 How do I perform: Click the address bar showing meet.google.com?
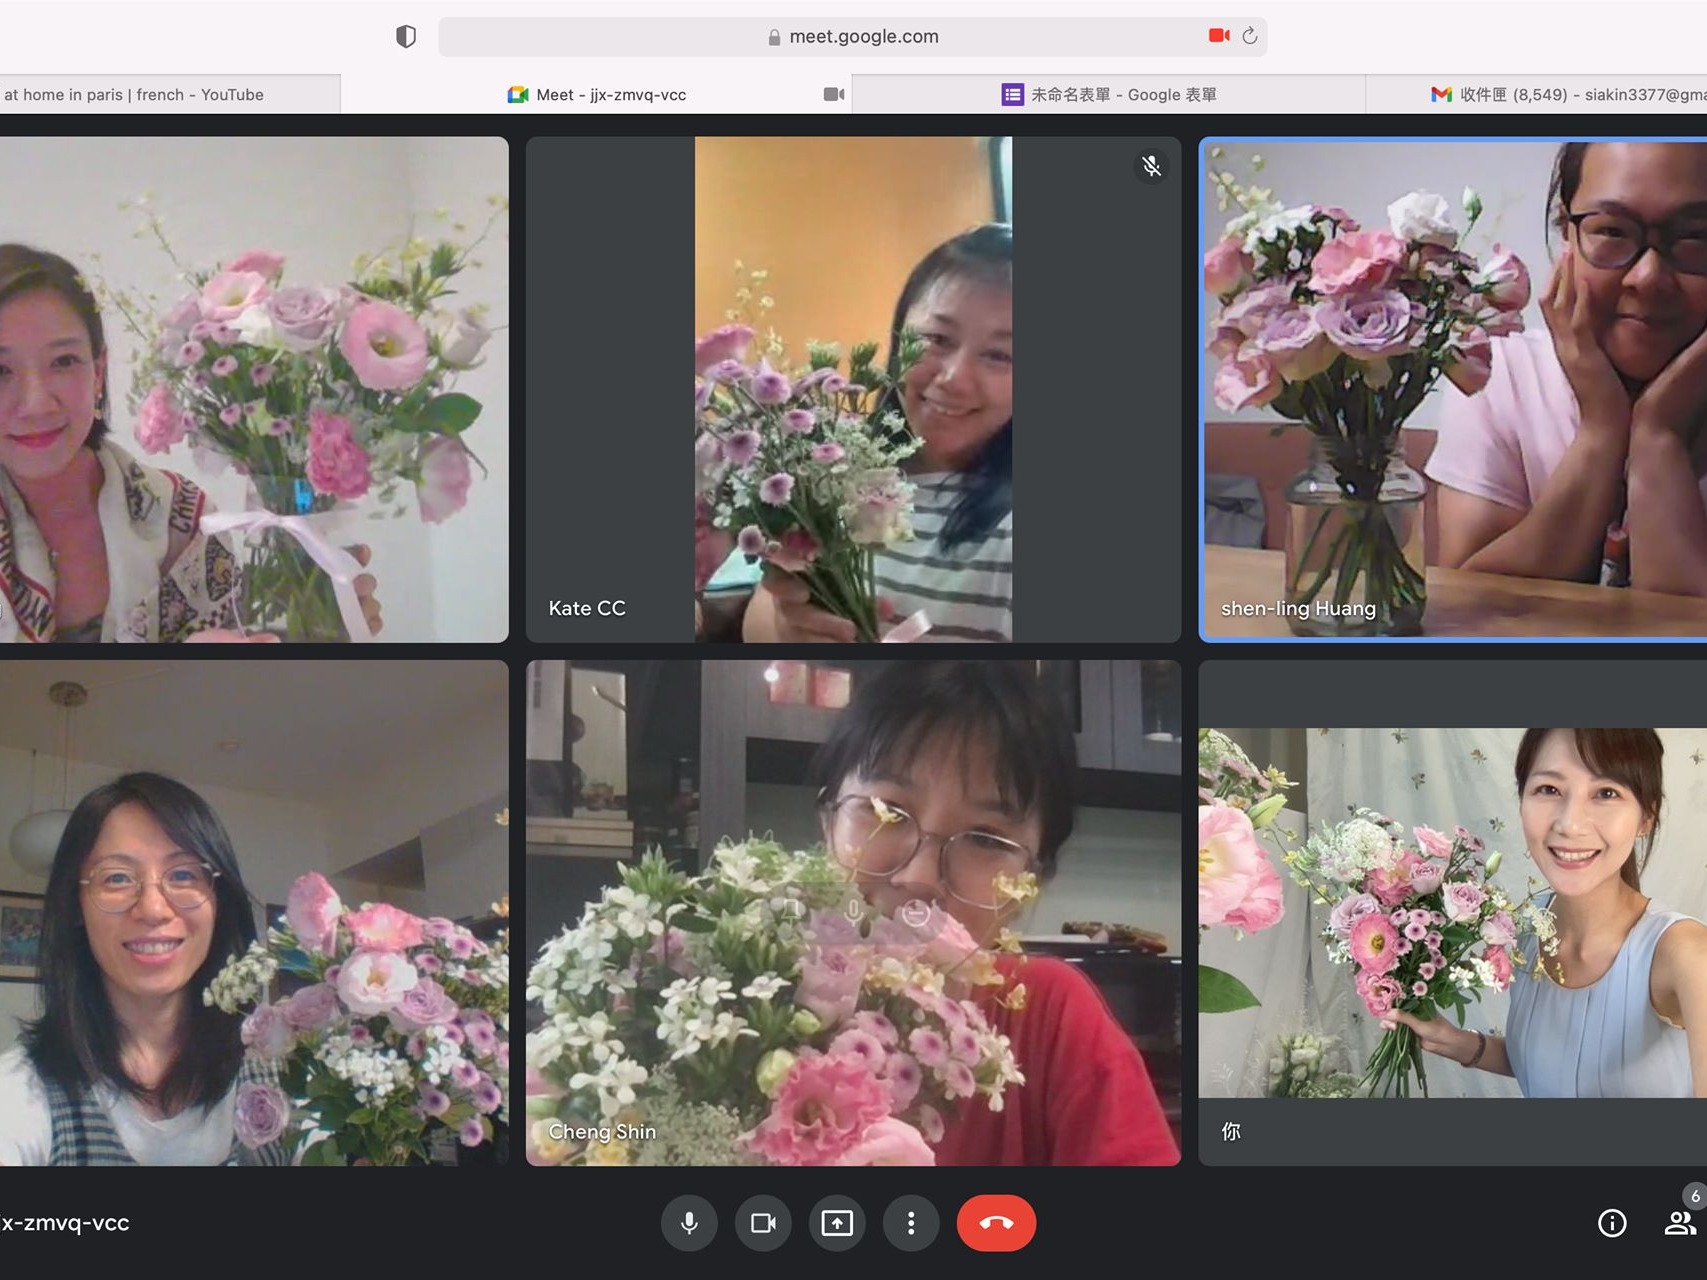[x=864, y=35]
